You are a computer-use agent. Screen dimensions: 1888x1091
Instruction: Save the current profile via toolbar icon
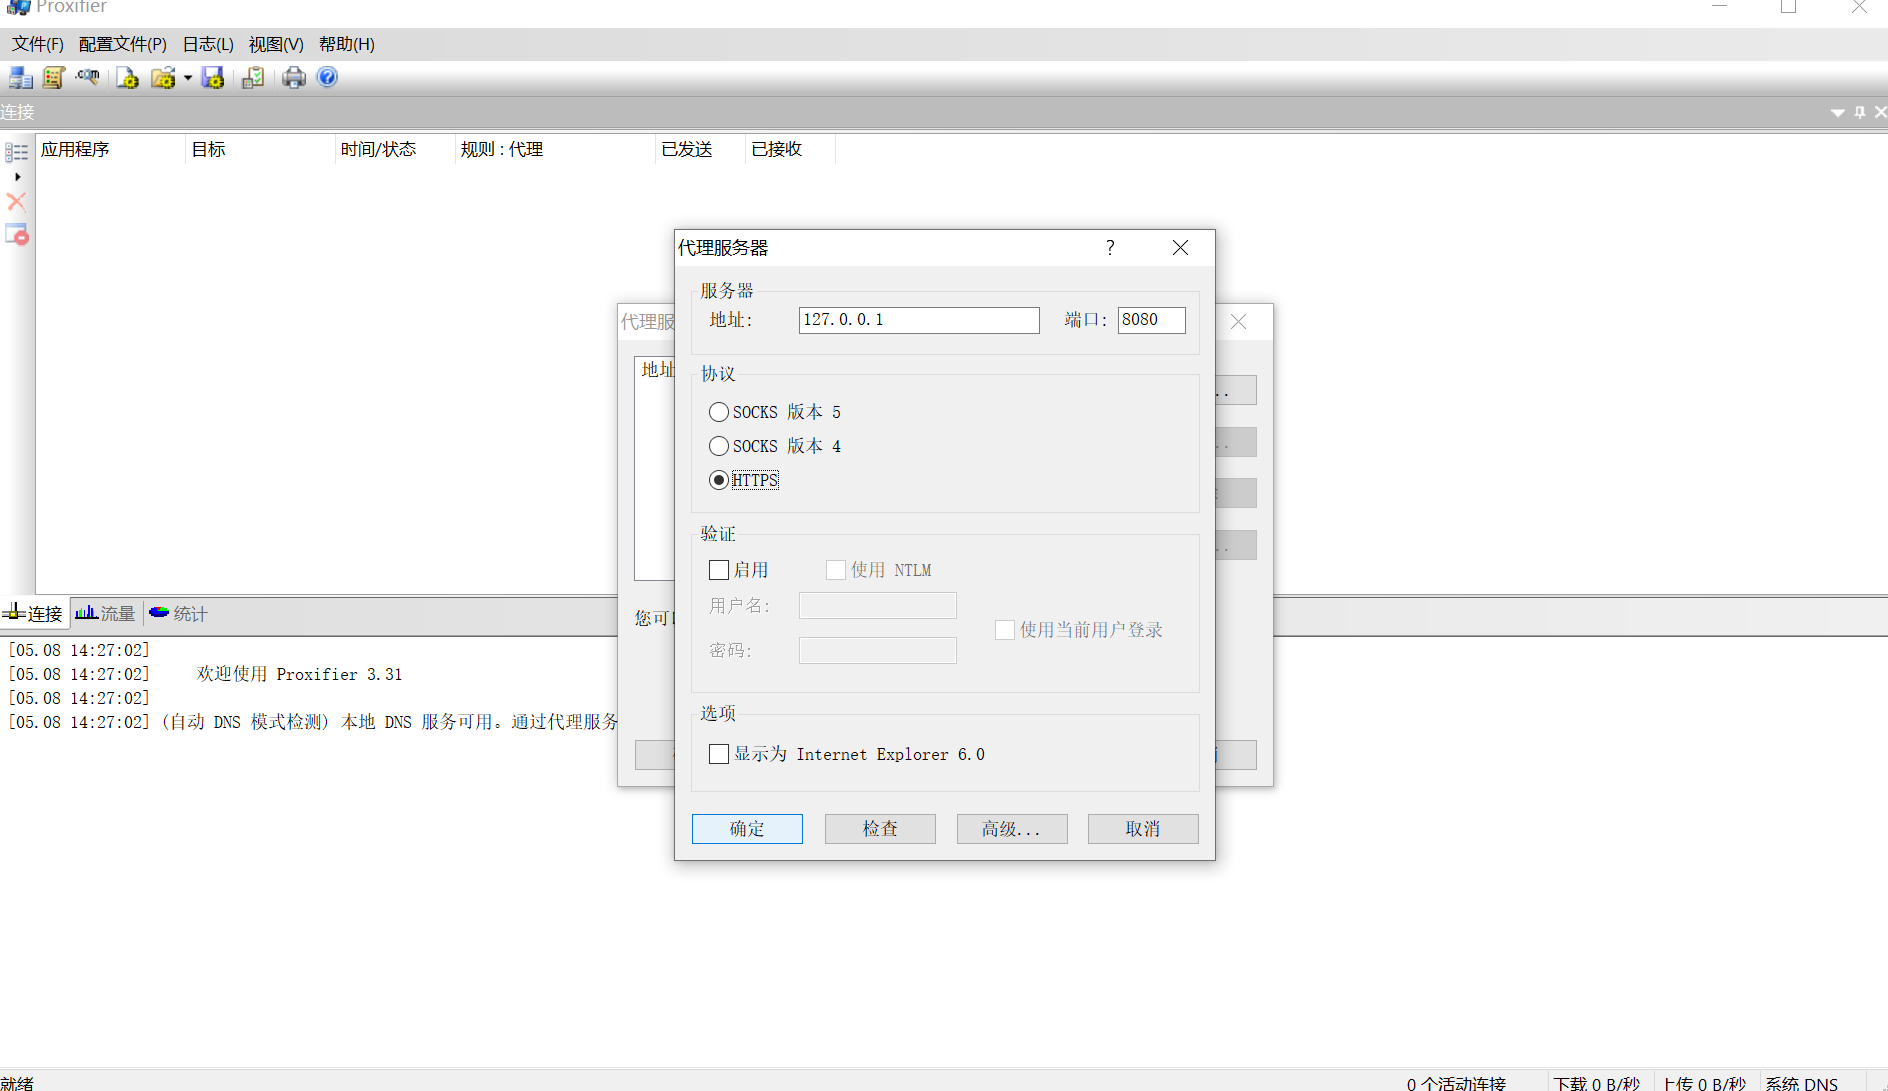point(212,77)
